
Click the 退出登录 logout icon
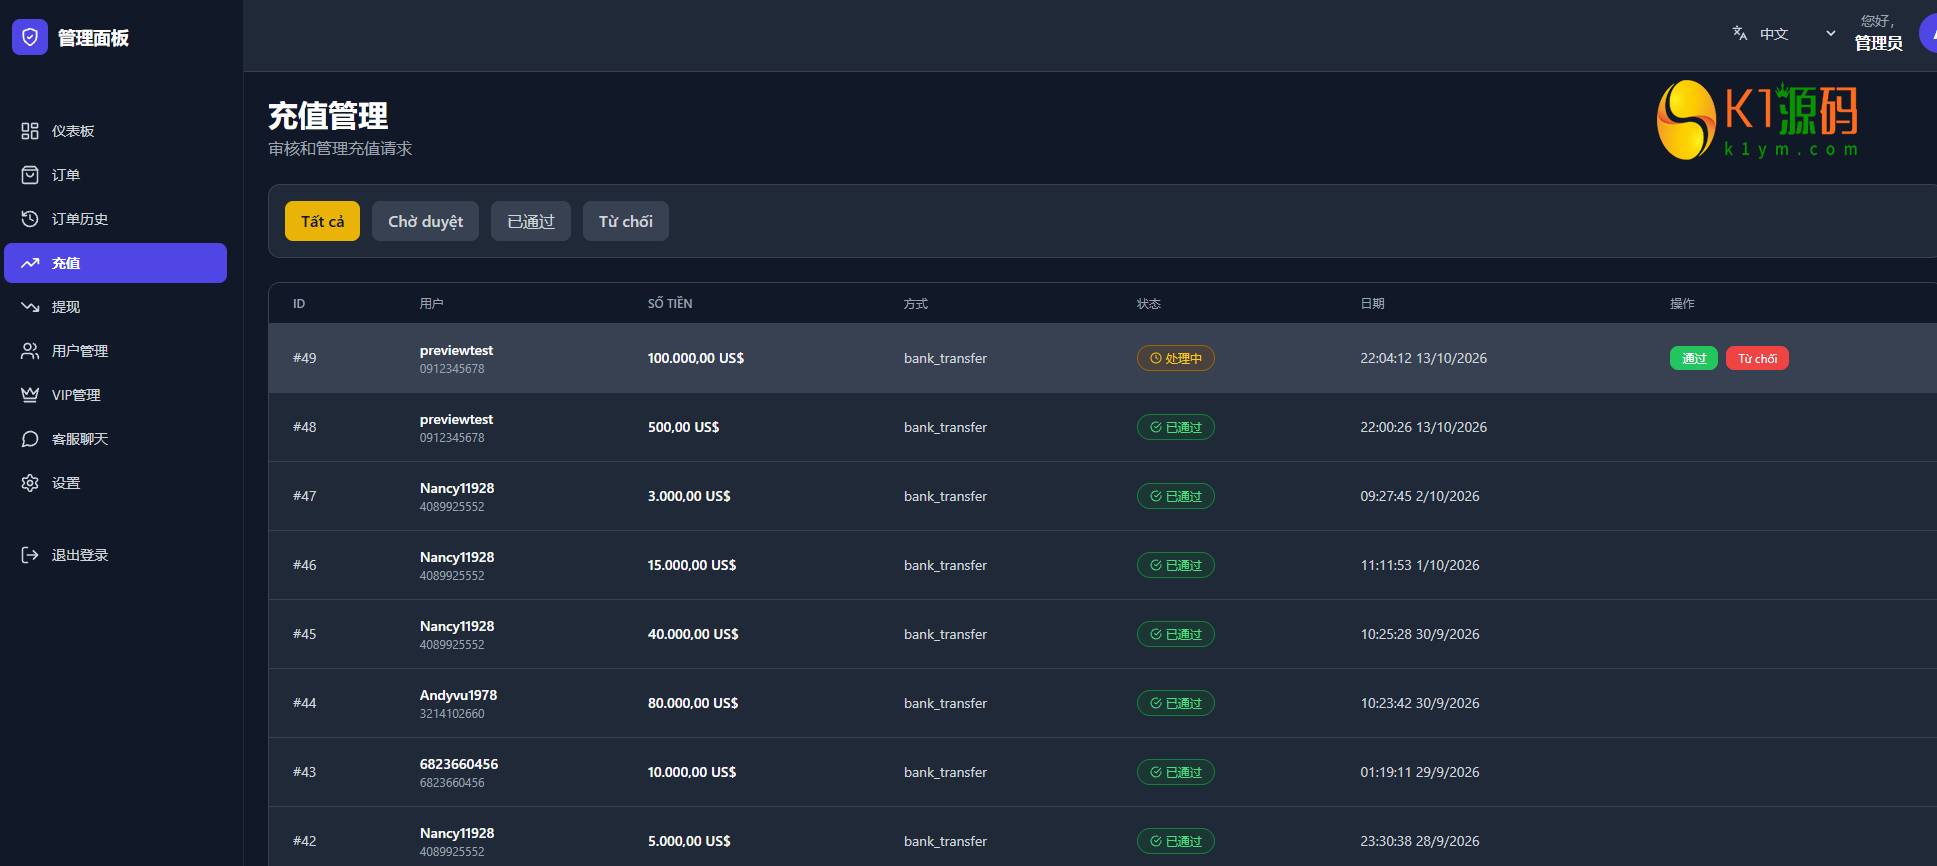[x=30, y=555]
